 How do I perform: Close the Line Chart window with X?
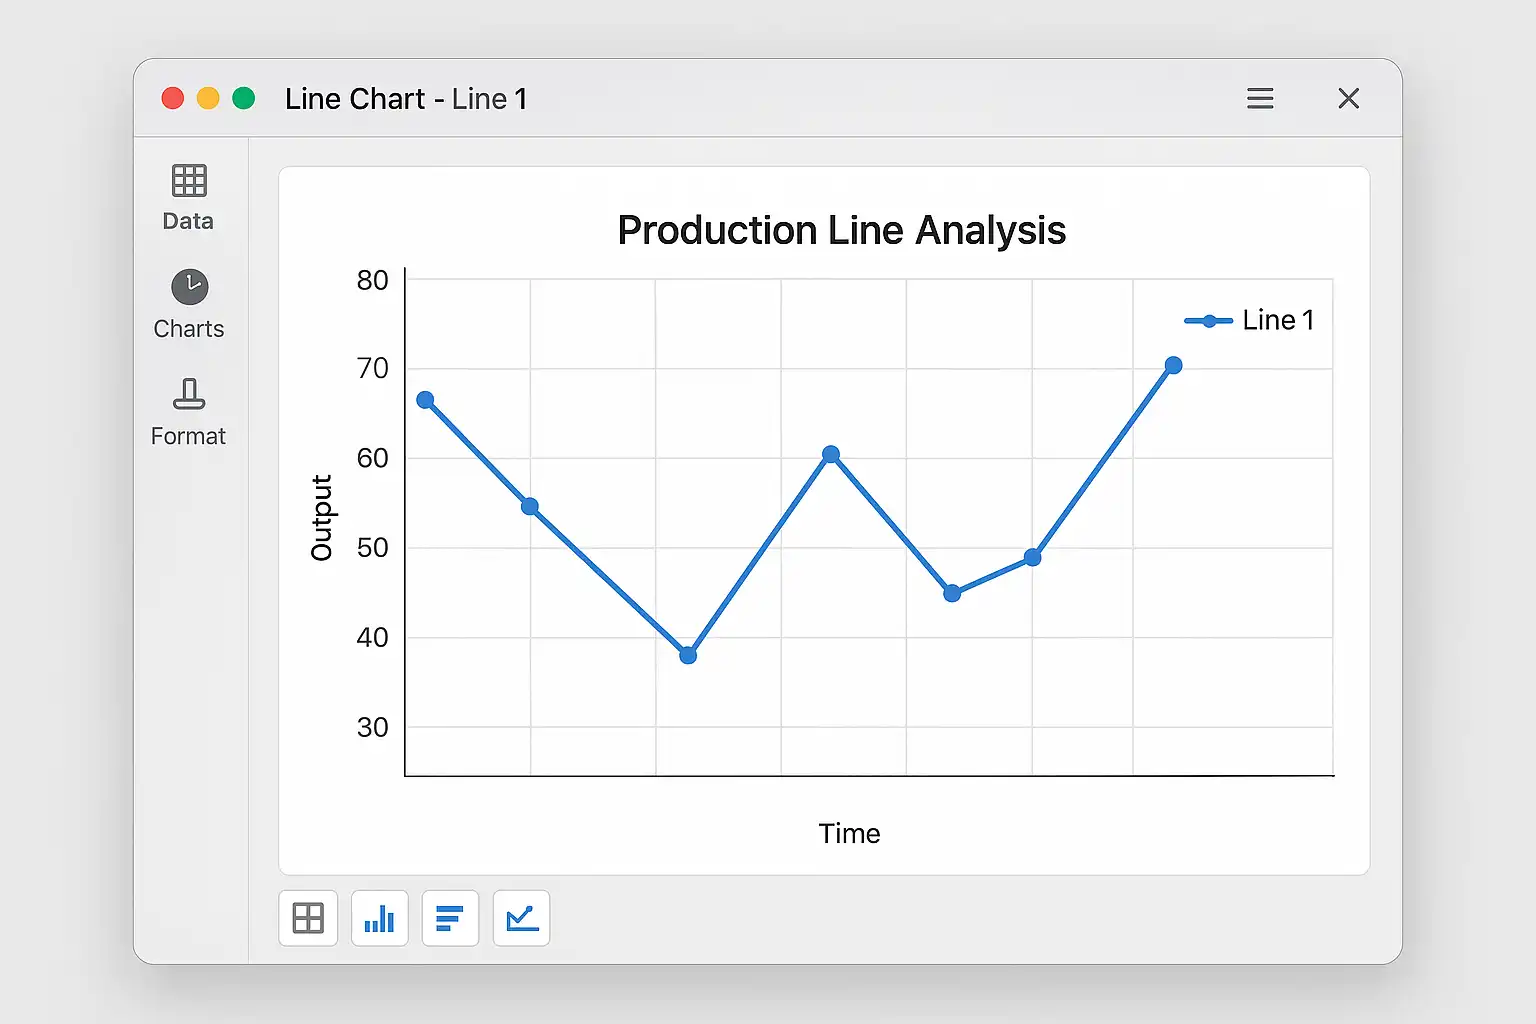(x=1348, y=98)
